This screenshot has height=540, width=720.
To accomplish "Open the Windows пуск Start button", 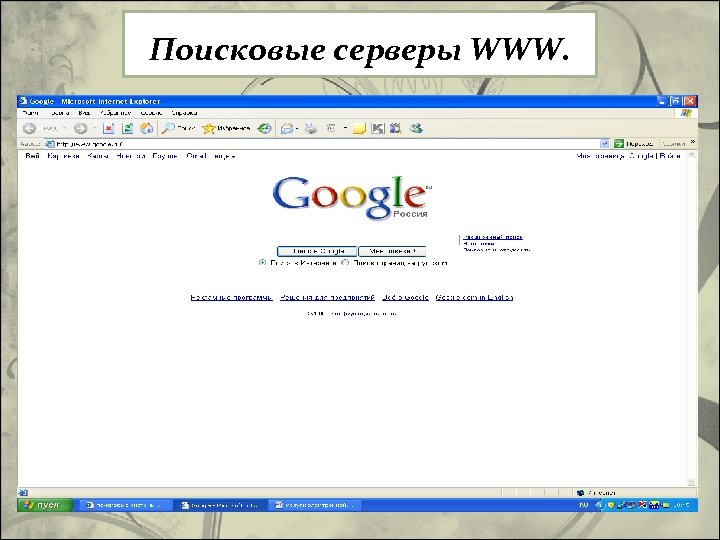I will pyautogui.click(x=45, y=505).
